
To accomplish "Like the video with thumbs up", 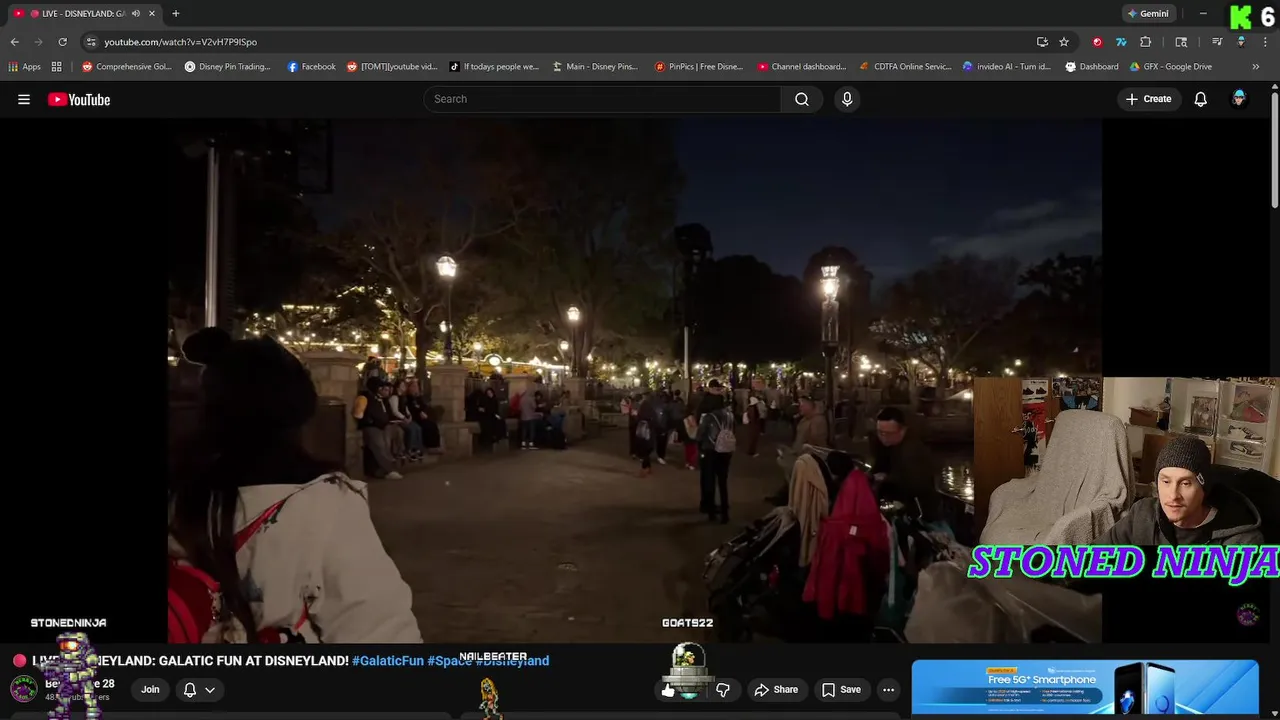I will point(668,690).
